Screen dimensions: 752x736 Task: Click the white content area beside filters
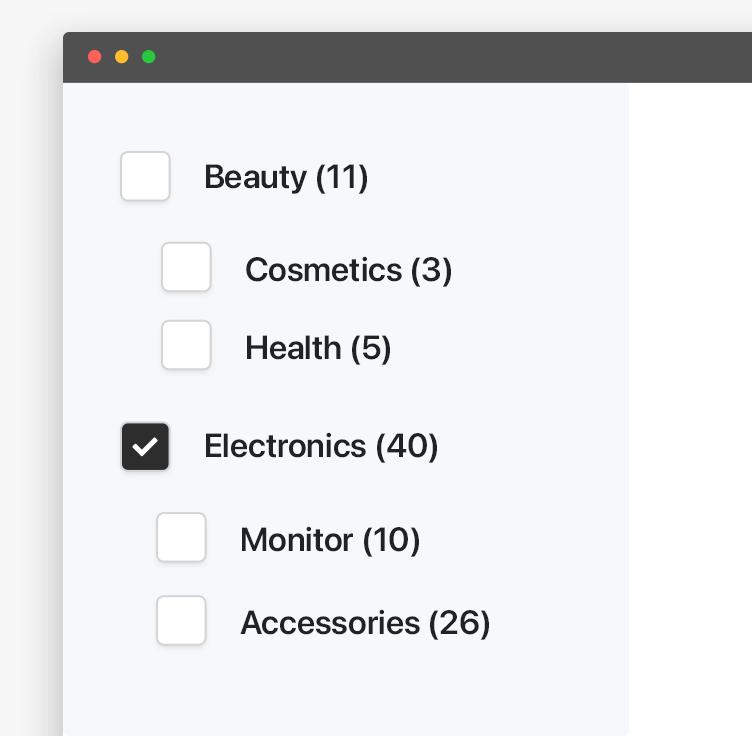(x=690, y=400)
